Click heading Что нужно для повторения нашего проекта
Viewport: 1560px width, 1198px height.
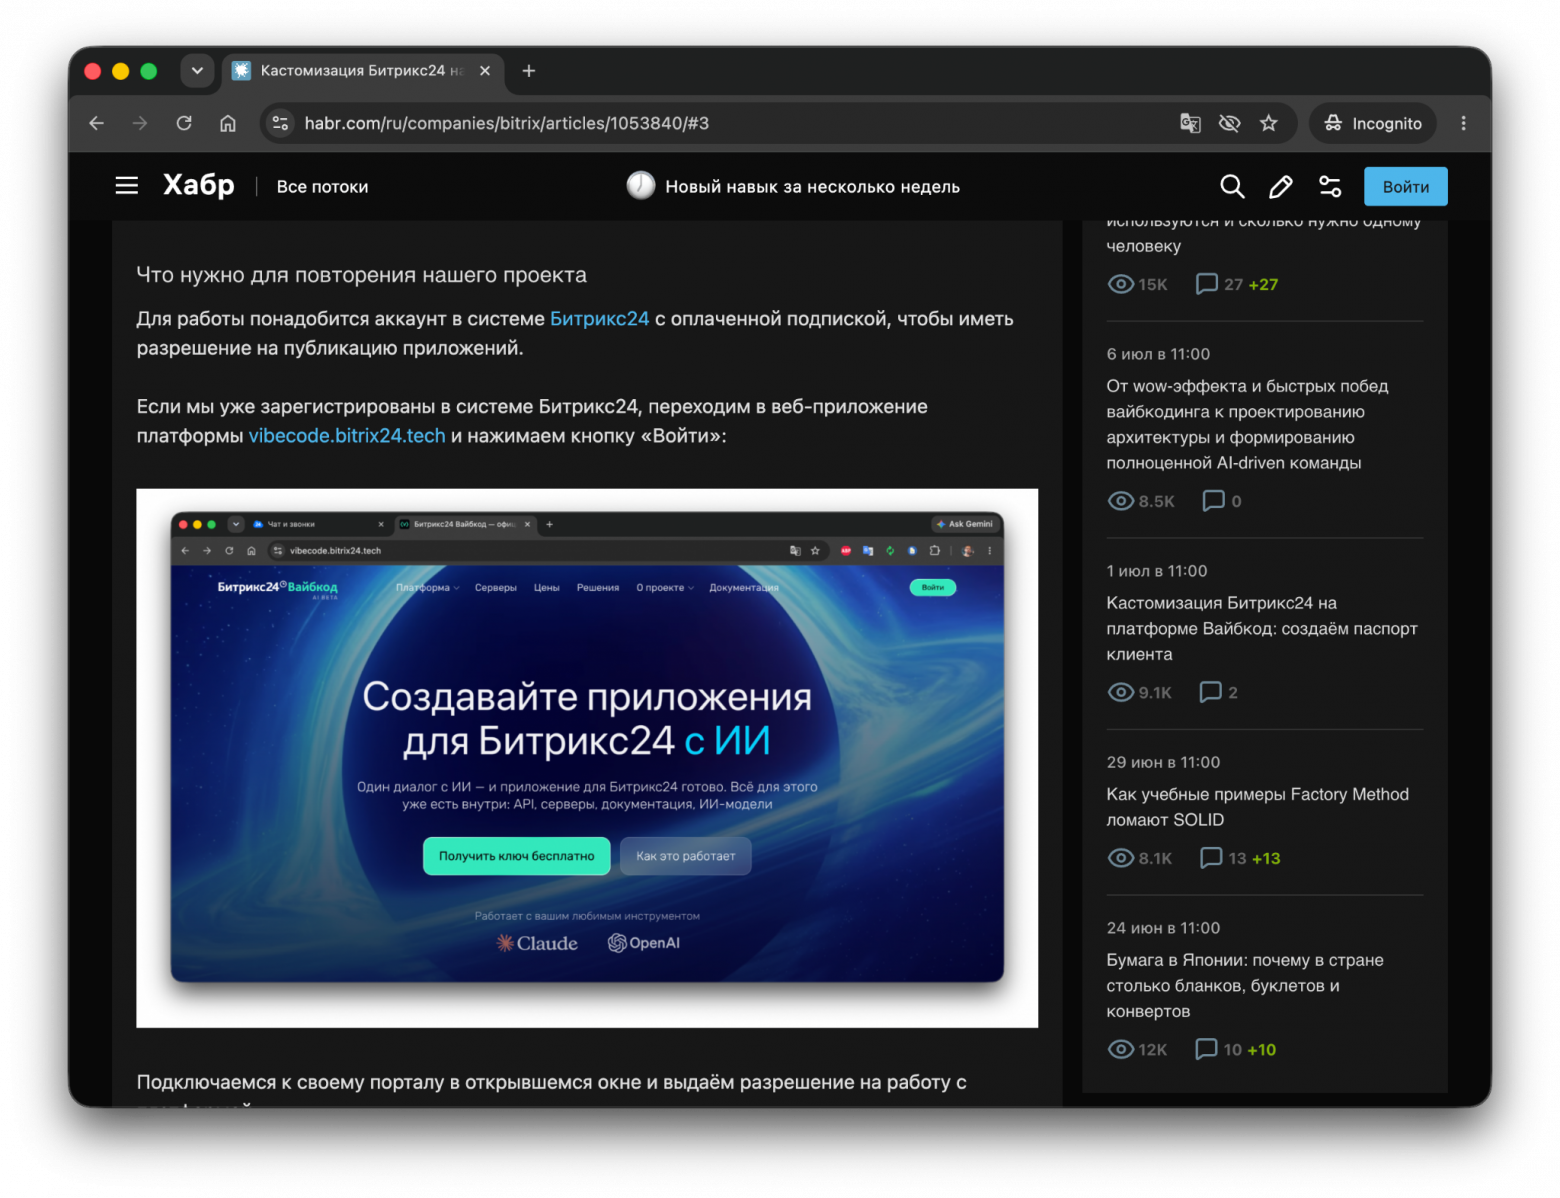click(362, 275)
